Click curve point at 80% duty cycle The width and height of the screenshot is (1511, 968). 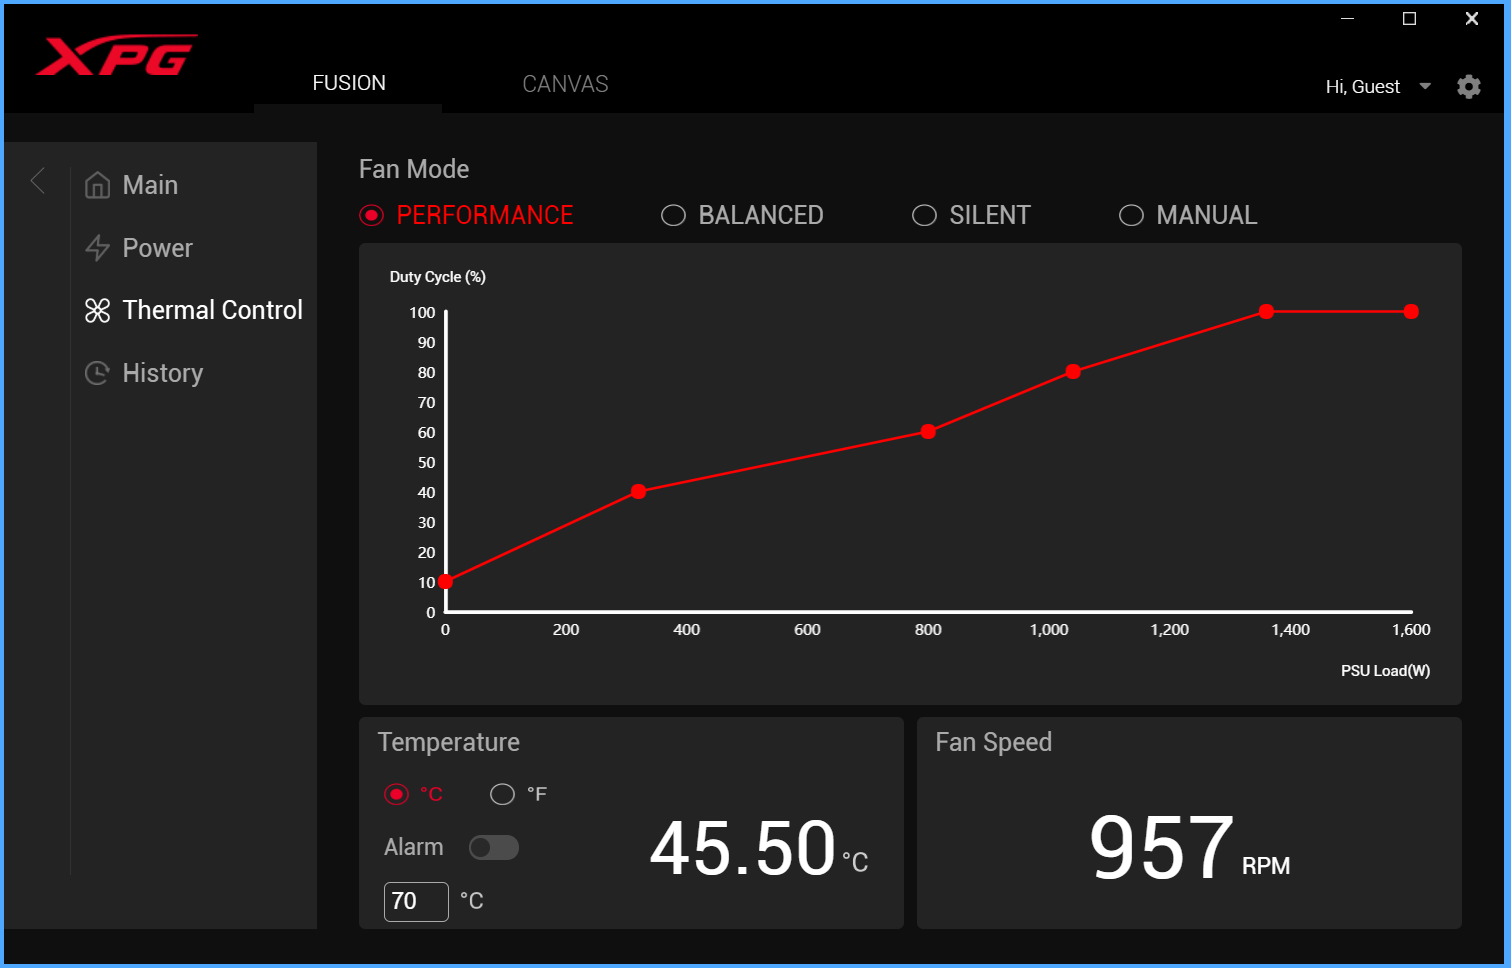(x=1073, y=371)
